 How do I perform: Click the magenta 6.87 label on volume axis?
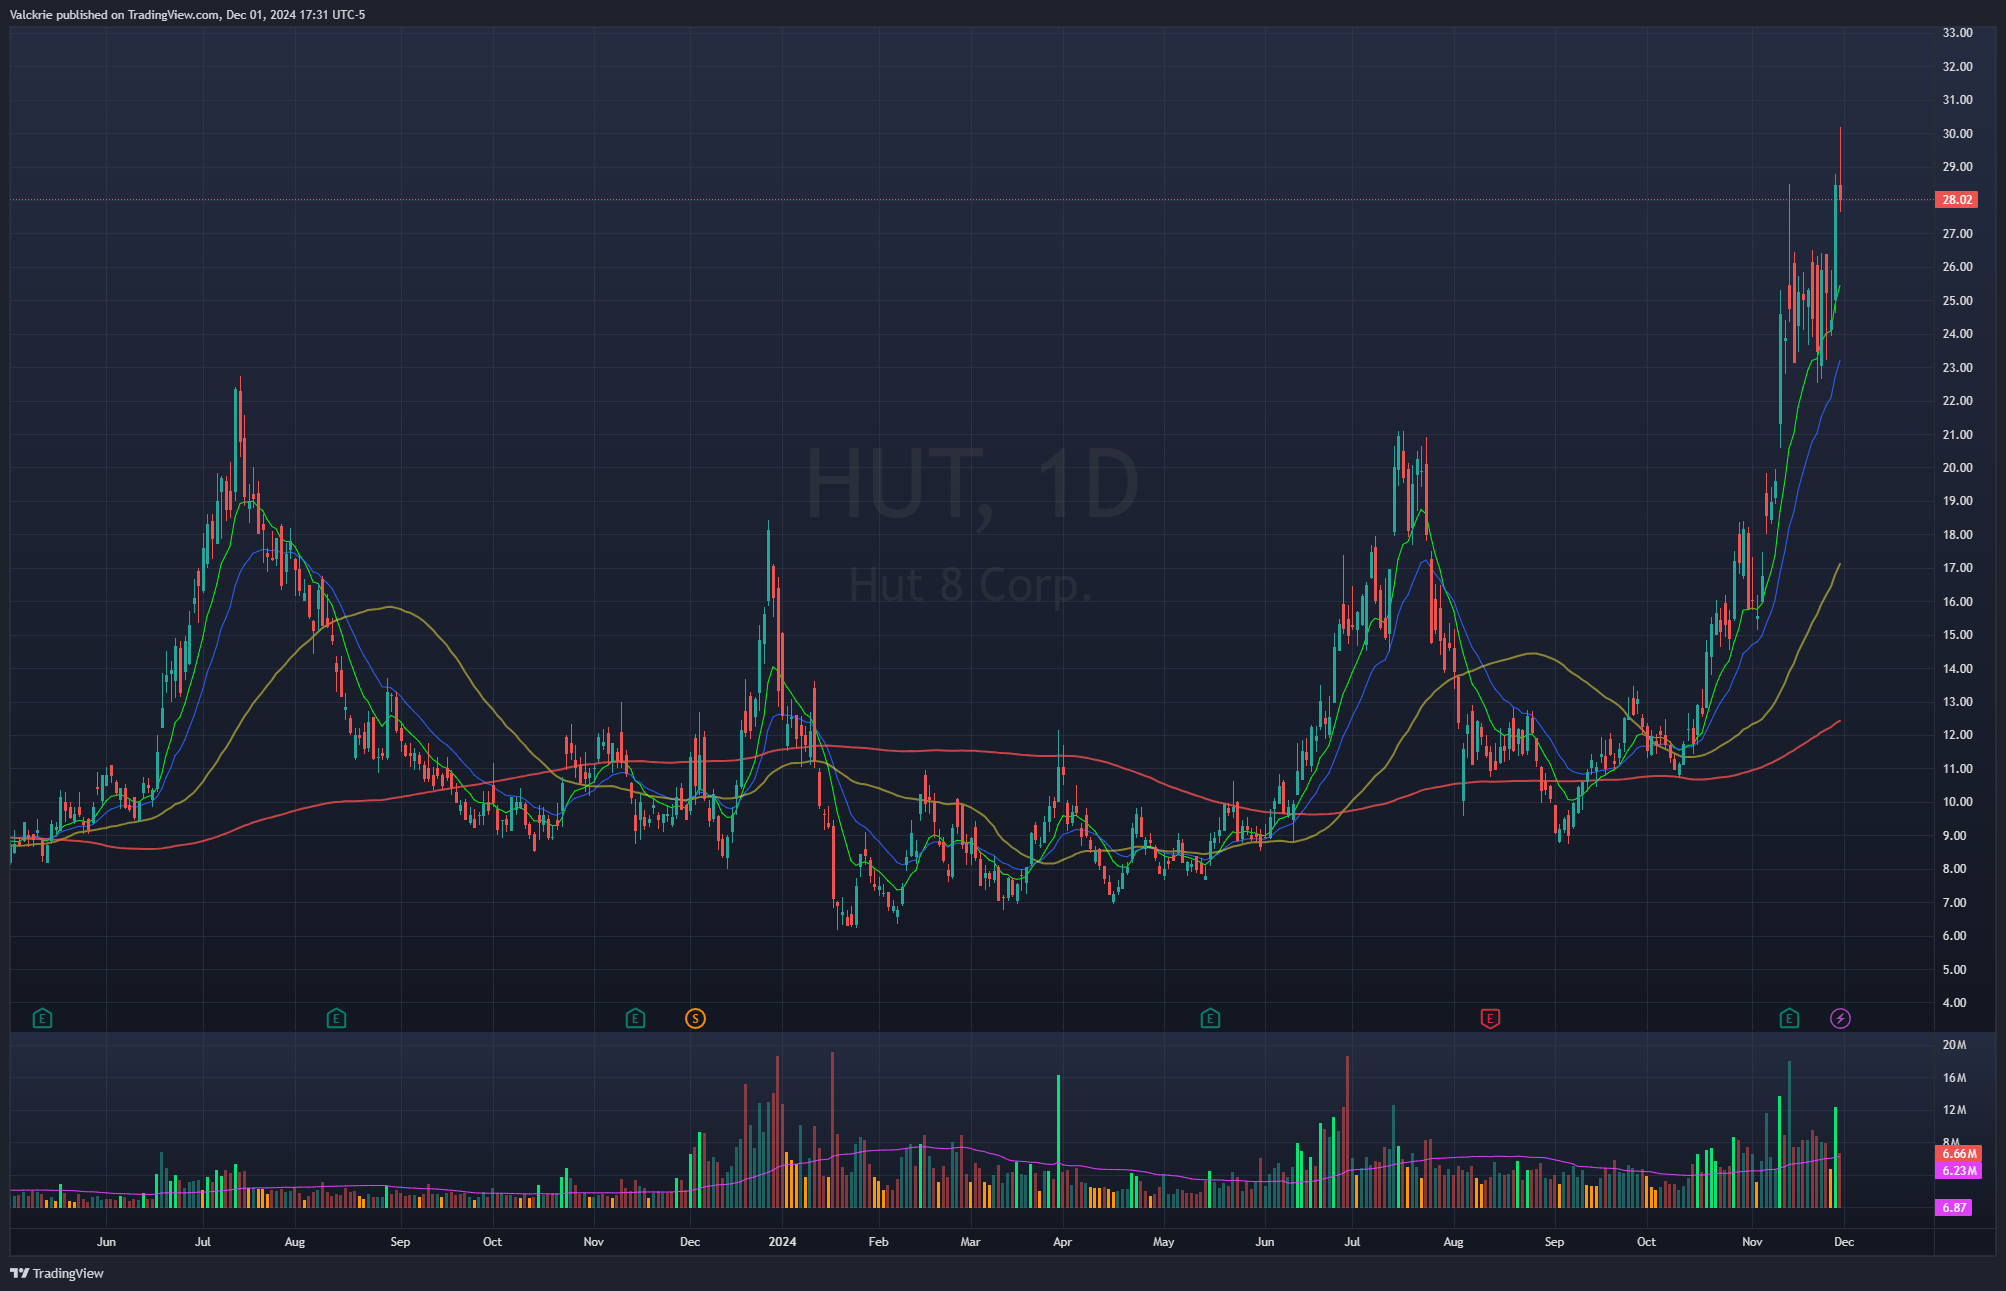[1954, 1207]
